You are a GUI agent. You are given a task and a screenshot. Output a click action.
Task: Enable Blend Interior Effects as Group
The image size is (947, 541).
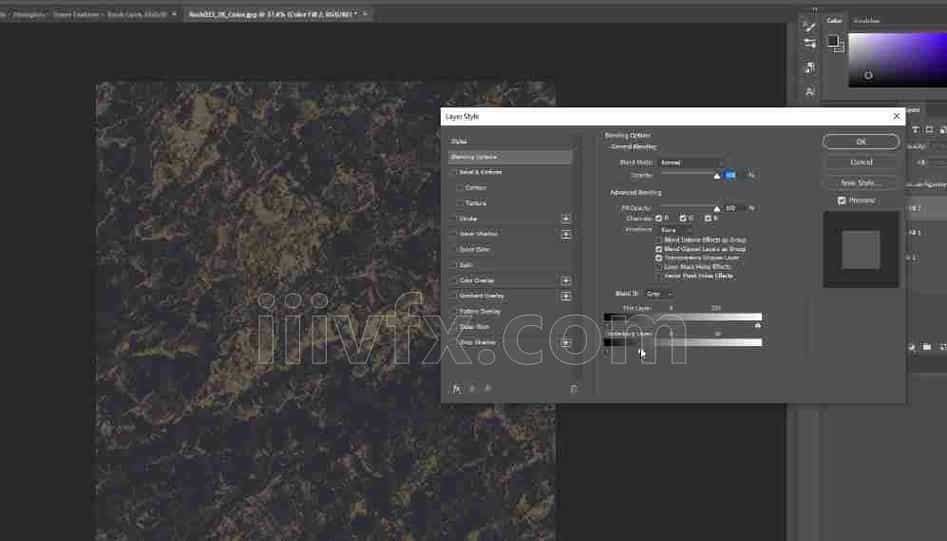click(x=659, y=241)
